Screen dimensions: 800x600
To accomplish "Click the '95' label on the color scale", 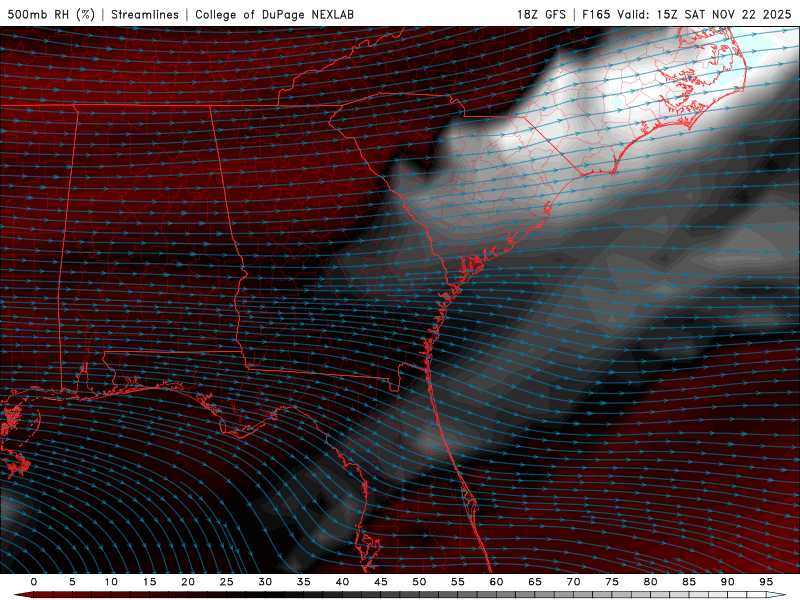I will 766,582.
